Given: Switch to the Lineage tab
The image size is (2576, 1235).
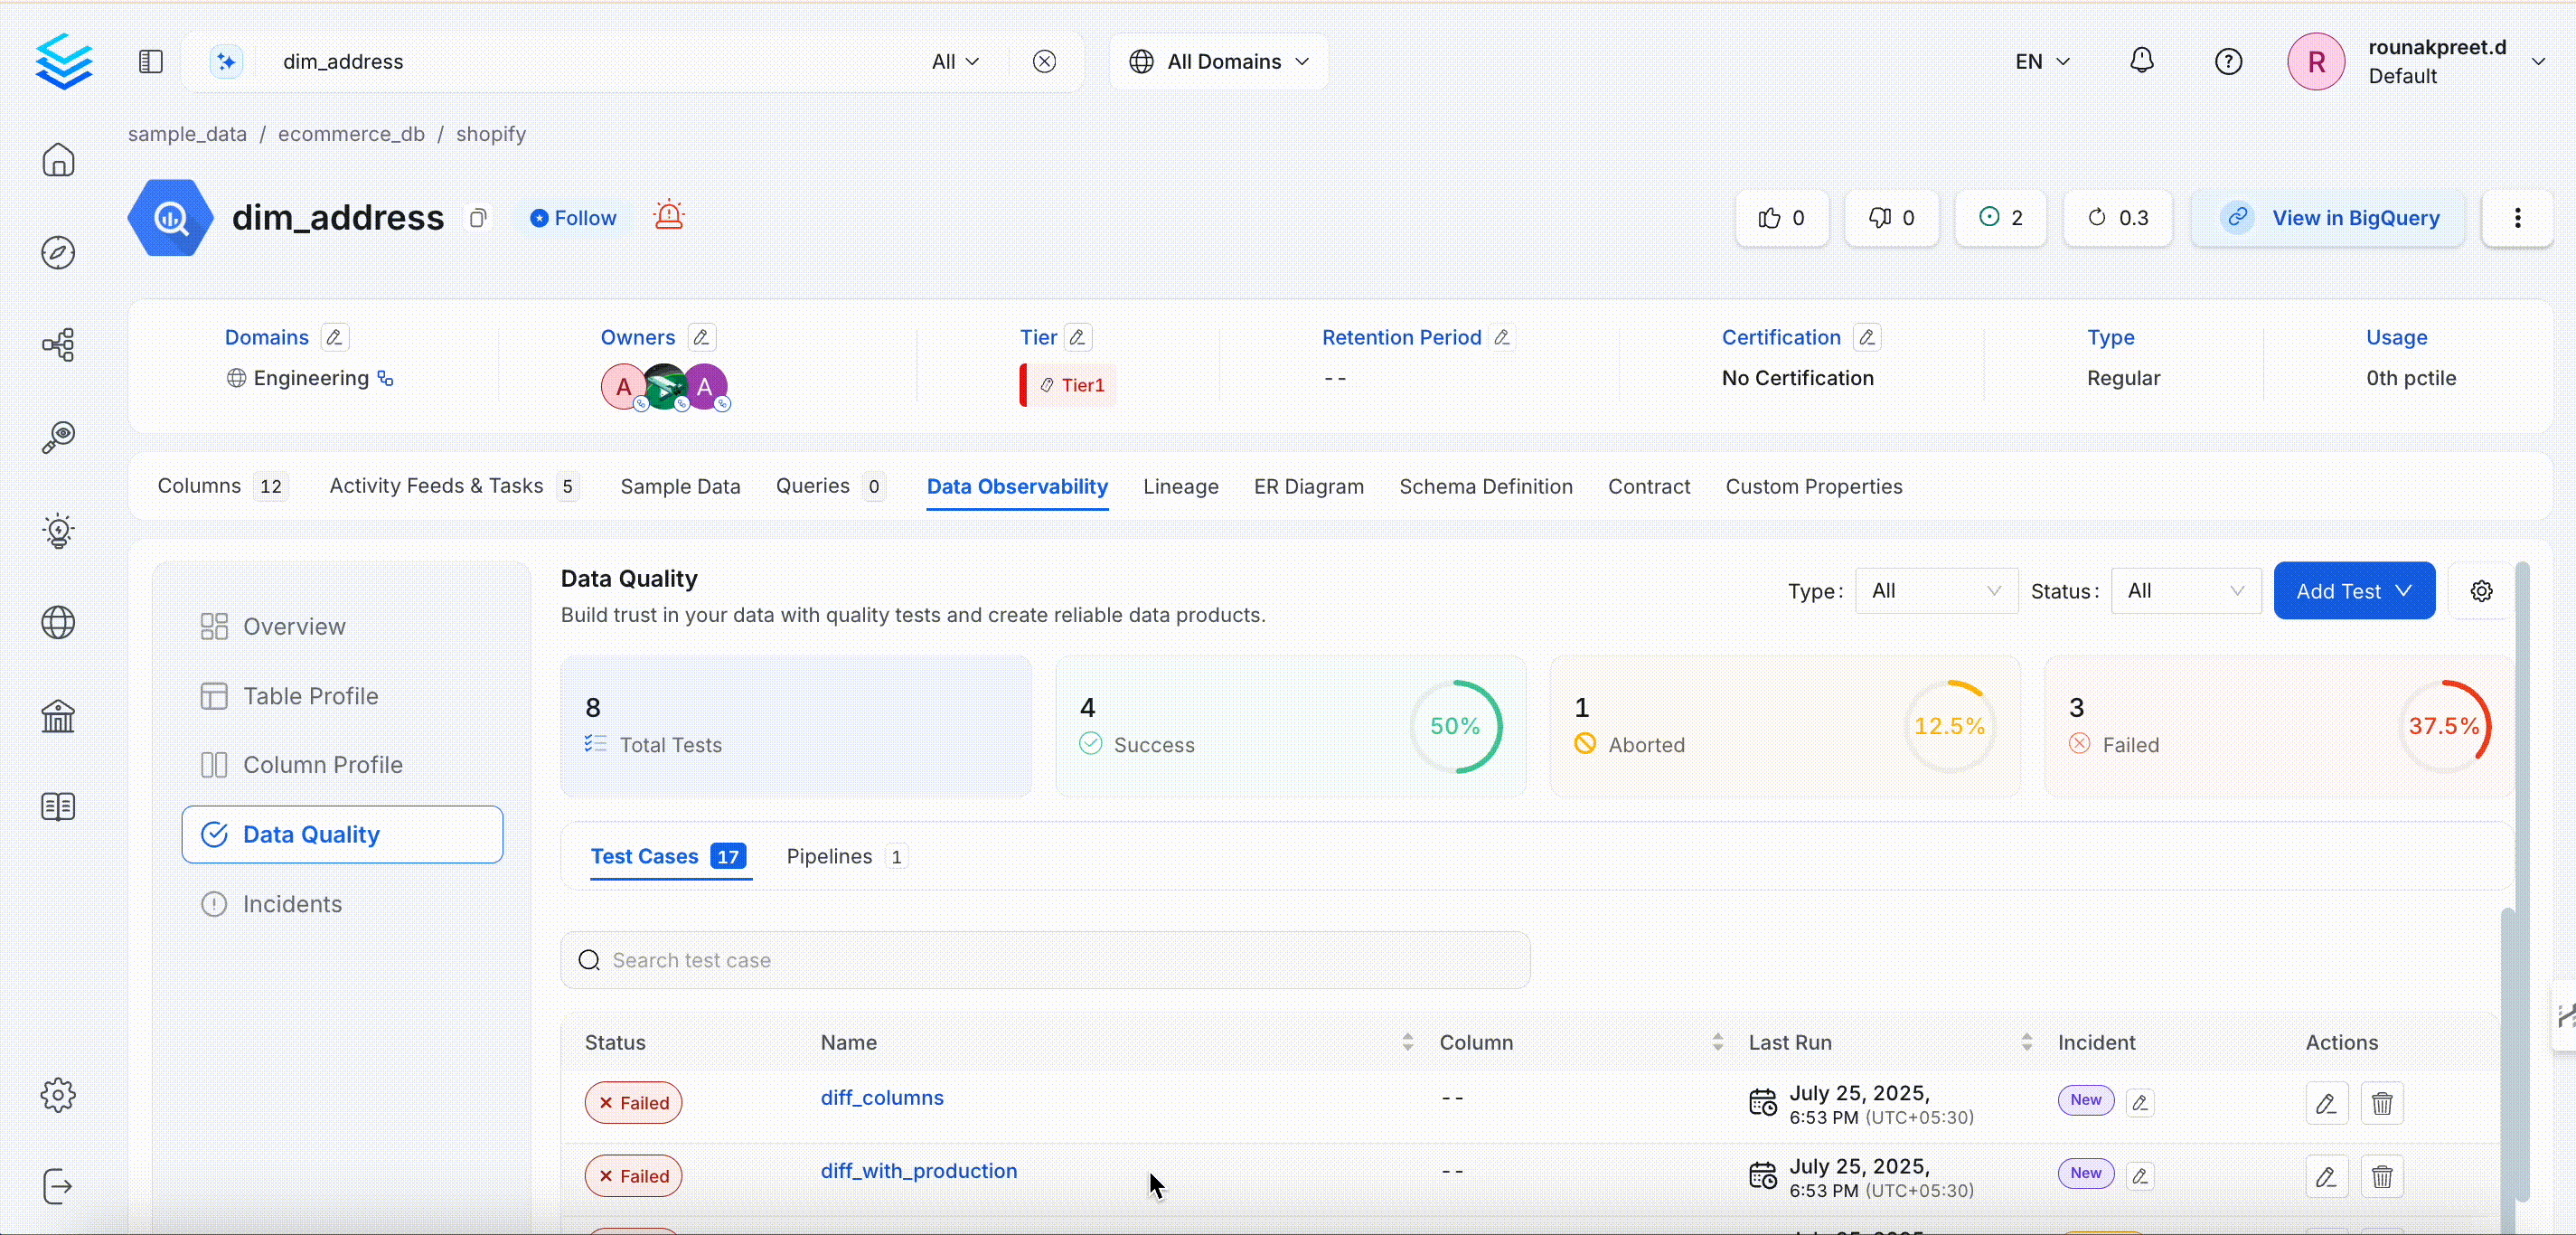Looking at the screenshot, I should click(x=1180, y=487).
